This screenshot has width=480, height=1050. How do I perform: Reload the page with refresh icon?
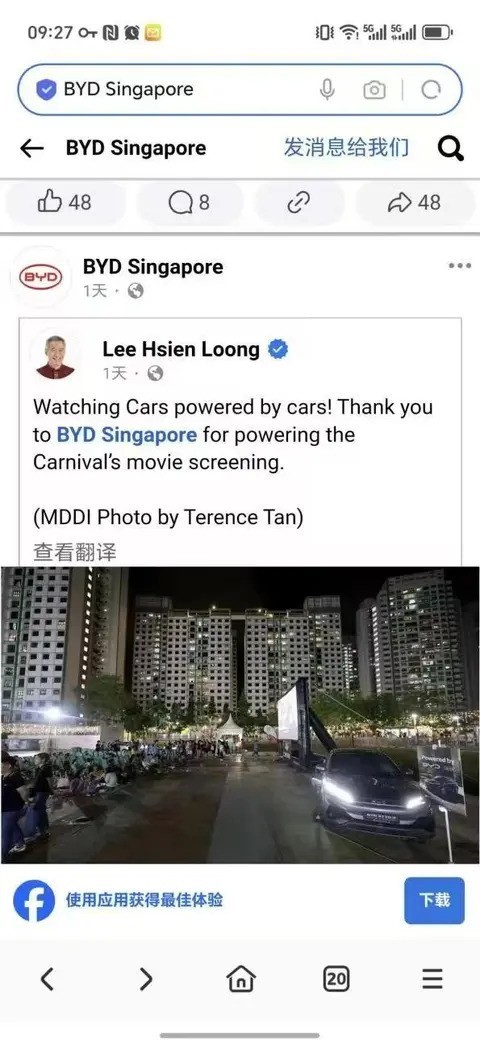(x=430, y=90)
